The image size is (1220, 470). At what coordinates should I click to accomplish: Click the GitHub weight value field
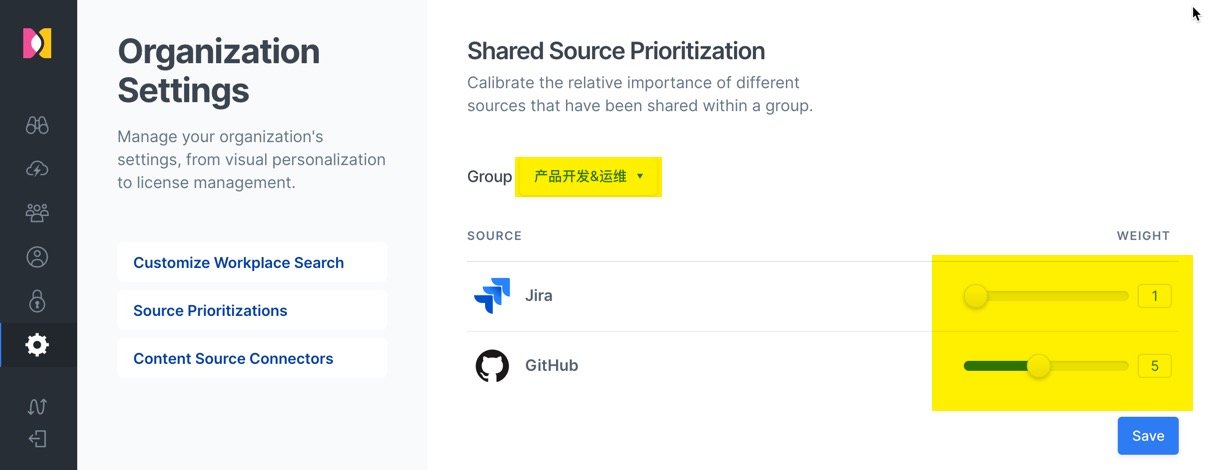(x=1154, y=366)
